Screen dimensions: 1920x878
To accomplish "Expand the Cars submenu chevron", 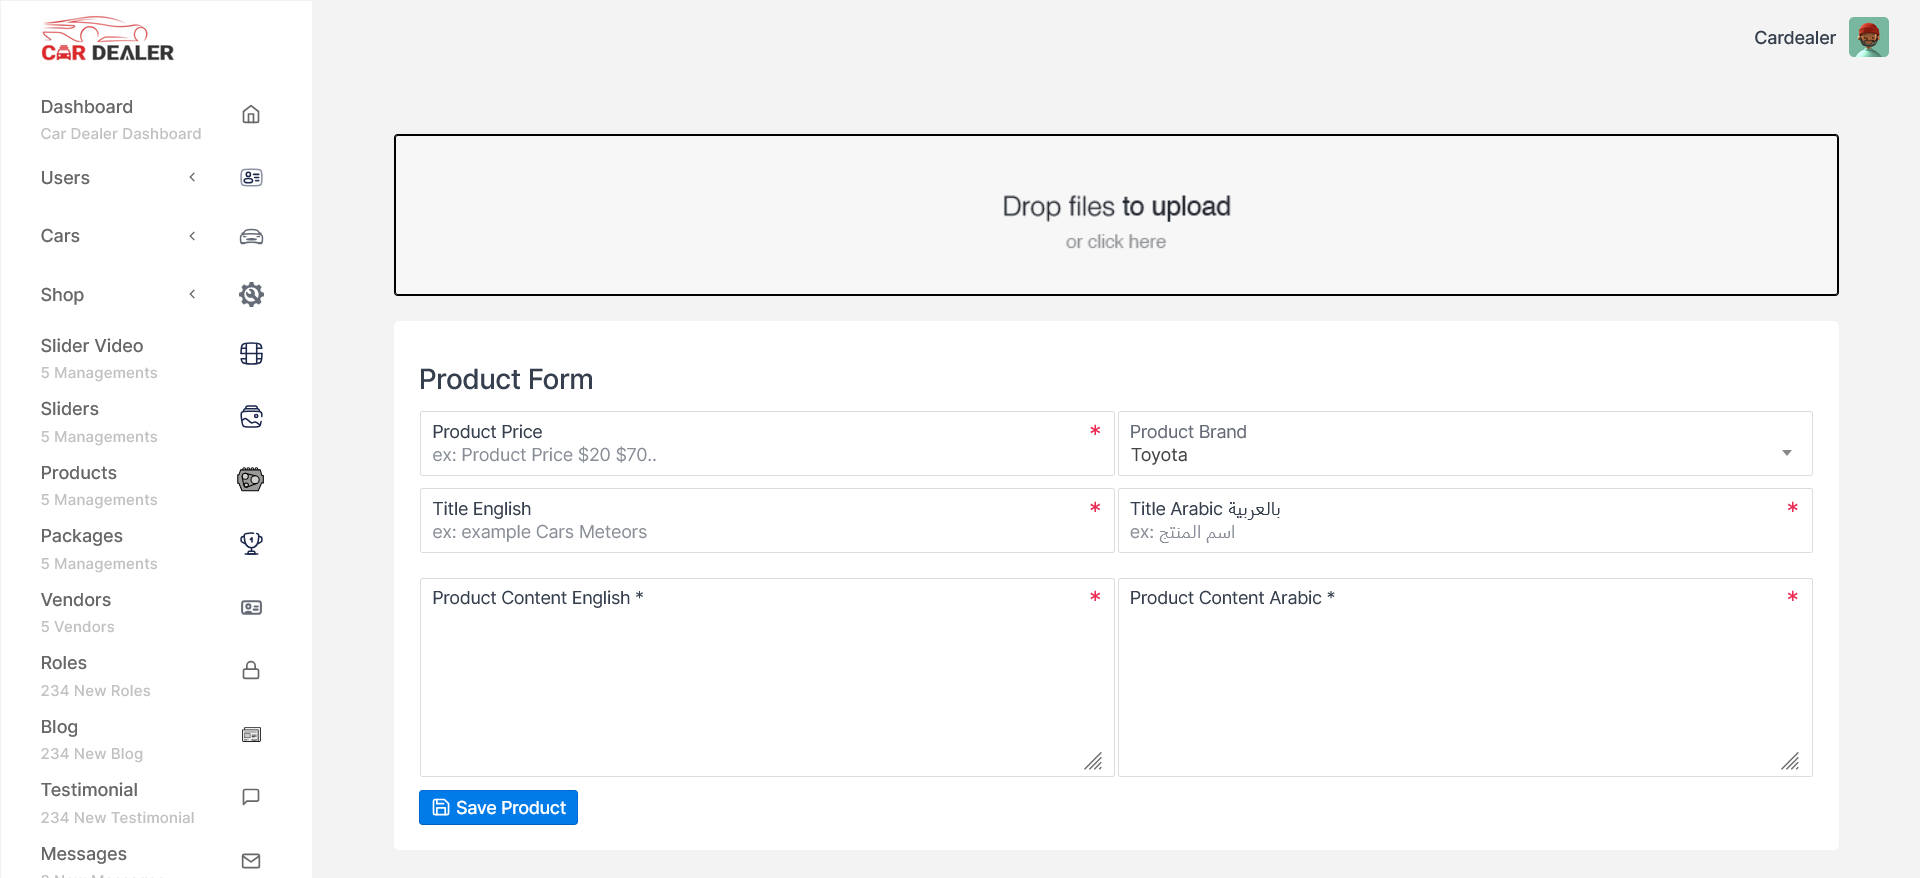I will pyautogui.click(x=192, y=236).
